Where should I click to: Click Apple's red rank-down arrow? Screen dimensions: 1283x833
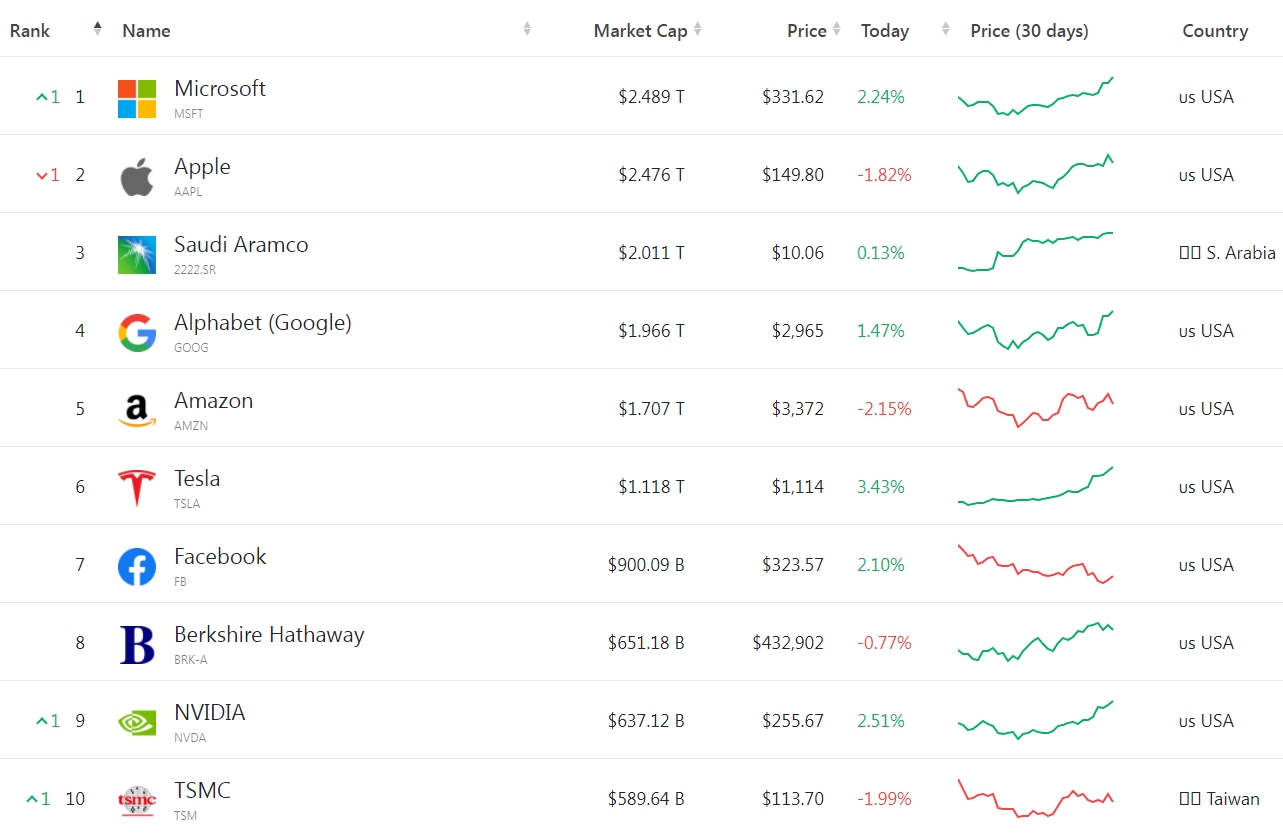[42, 175]
